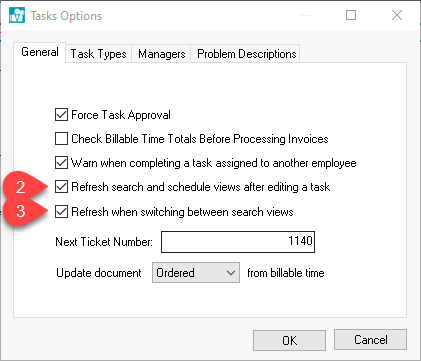
Task: Close the Tasks Options dialog
Action: coord(397,15)
